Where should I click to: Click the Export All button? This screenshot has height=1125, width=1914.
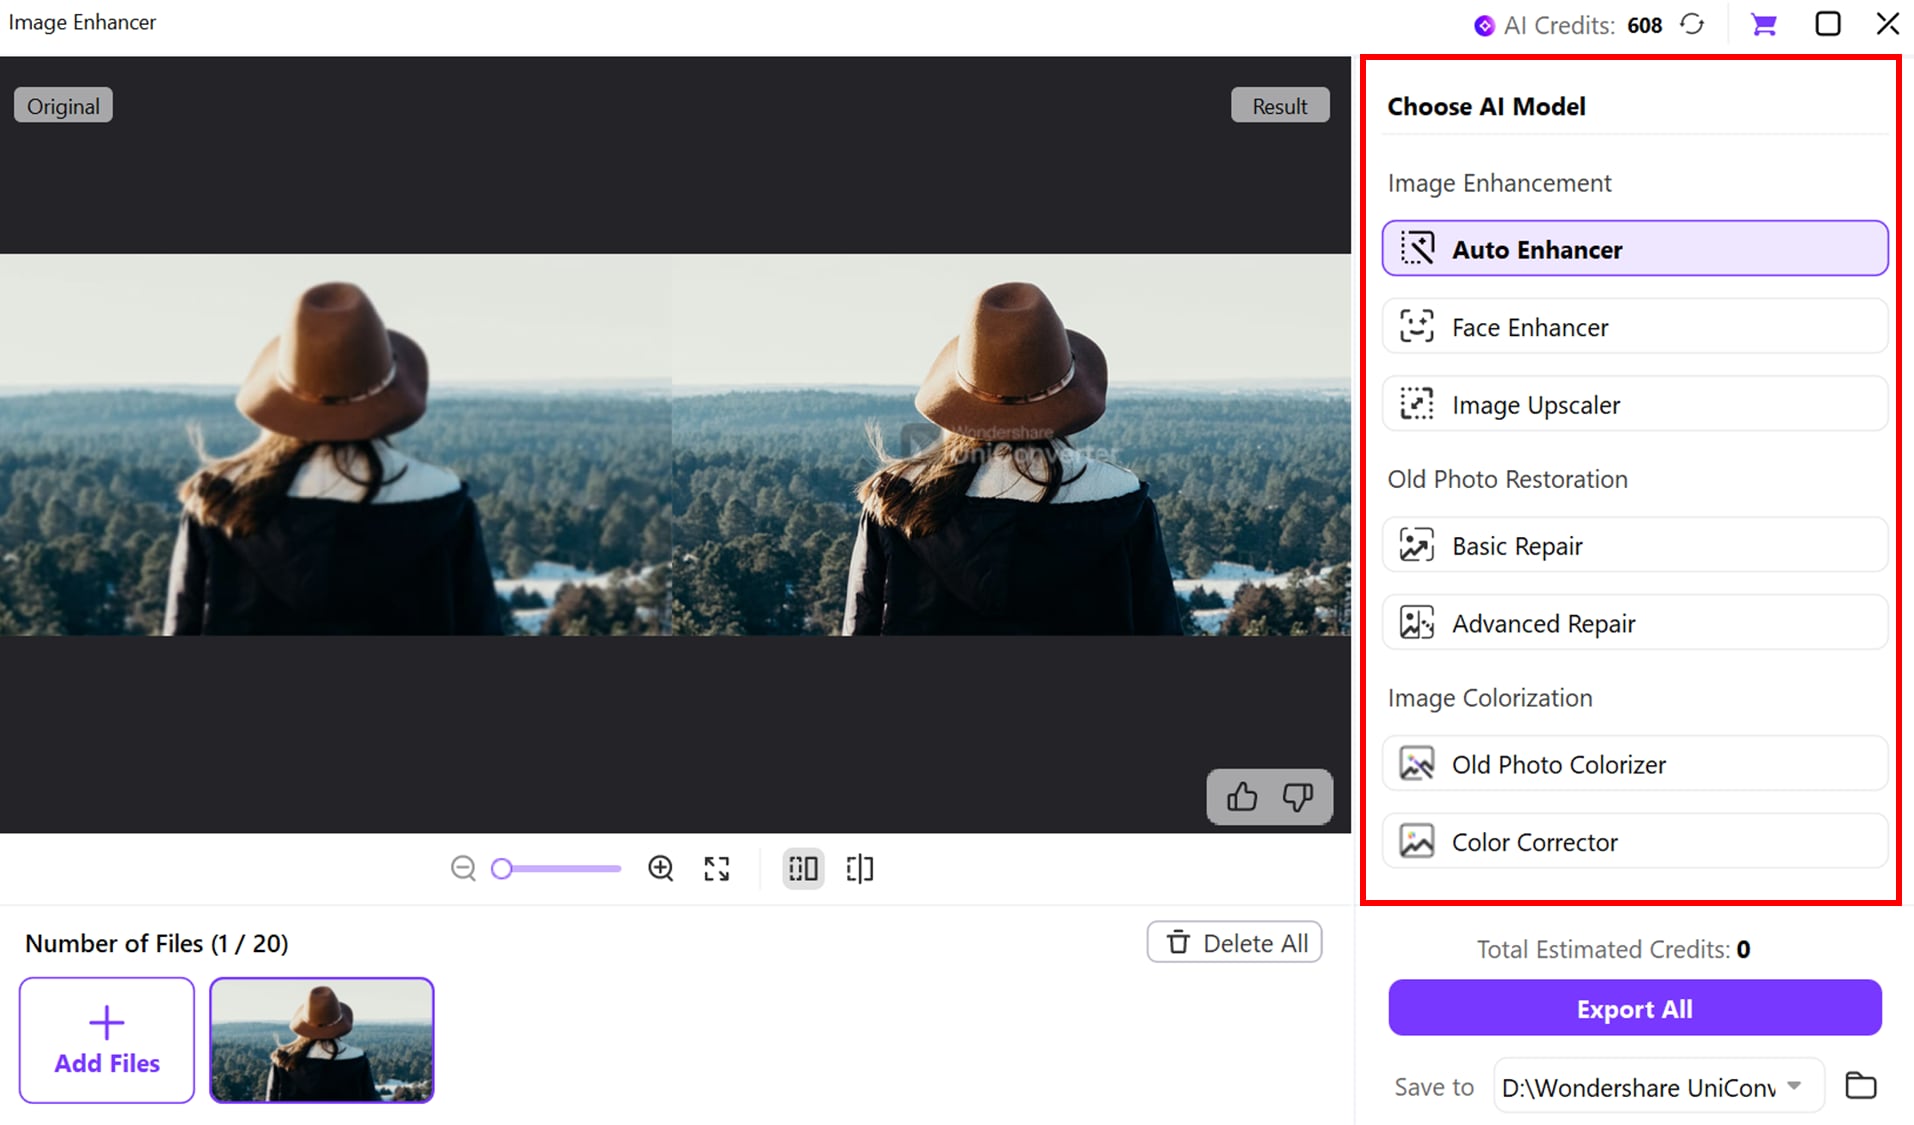click(1635, 1008)
